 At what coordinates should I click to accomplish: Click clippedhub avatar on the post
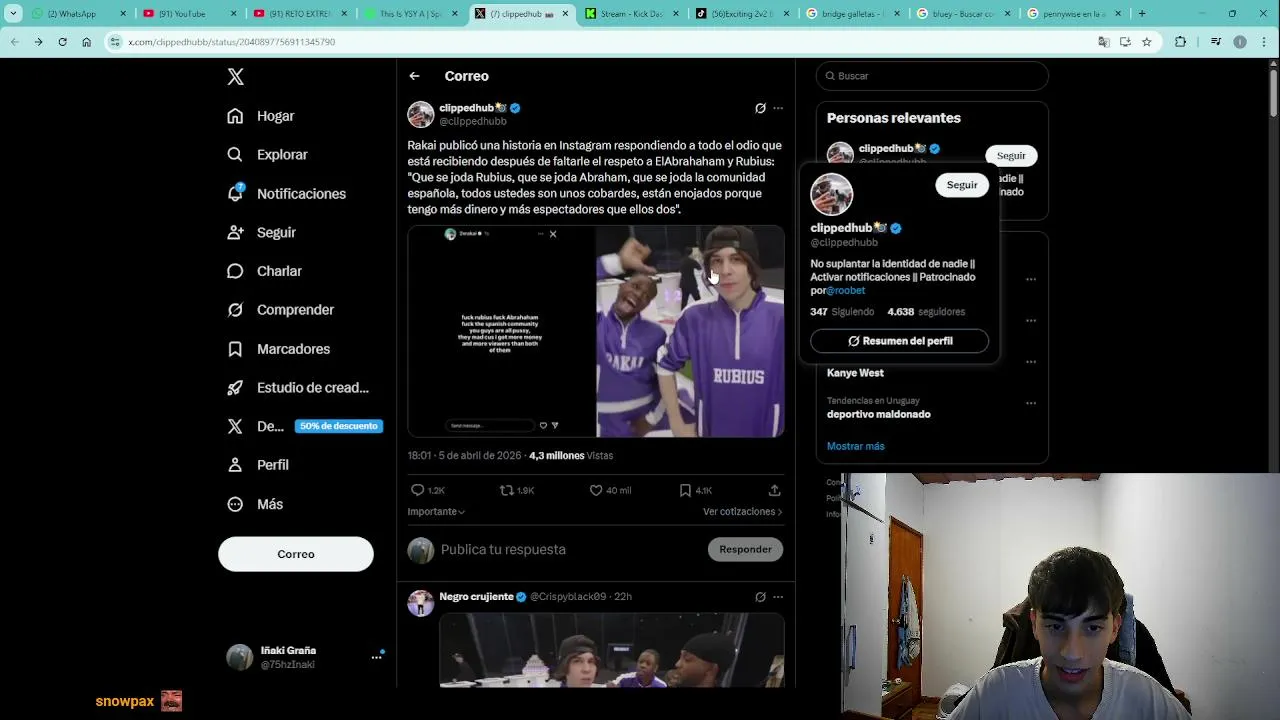[421, 114]
